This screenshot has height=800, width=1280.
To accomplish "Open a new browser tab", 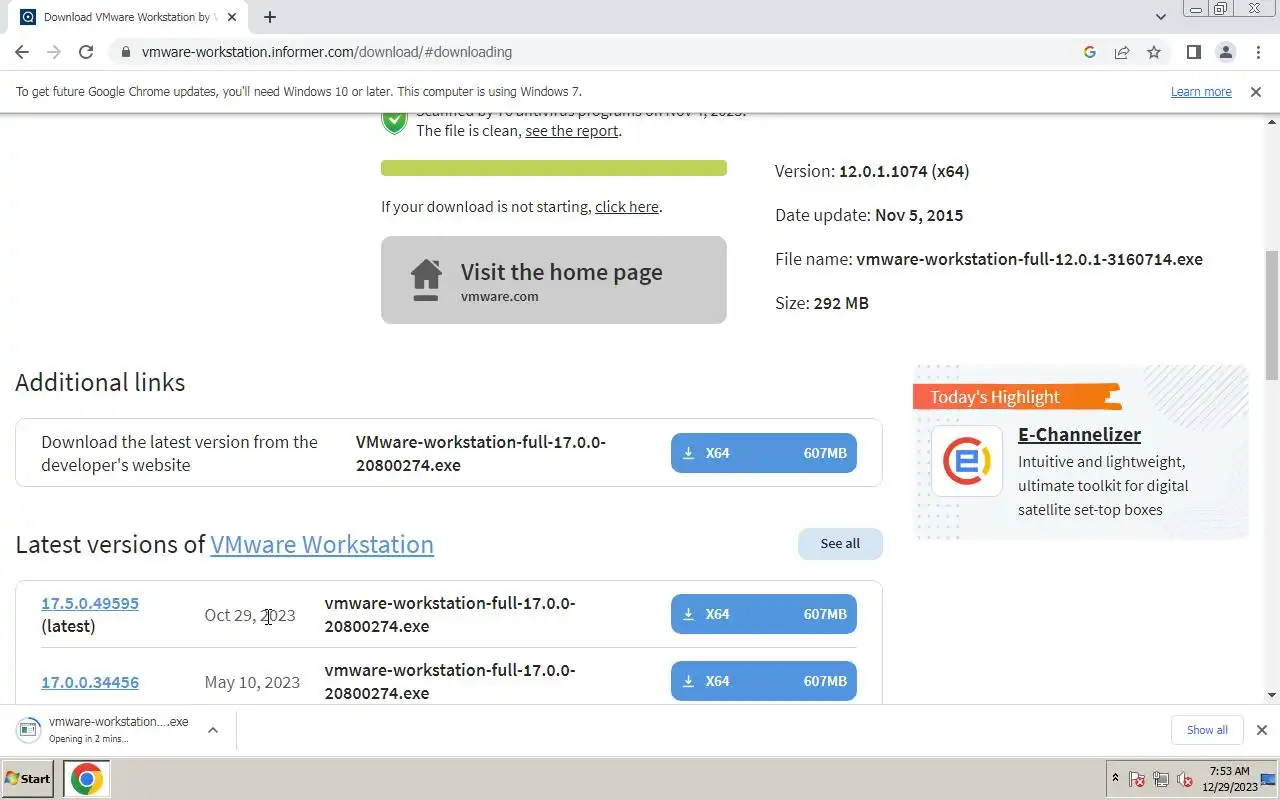I will pos(270,17).
